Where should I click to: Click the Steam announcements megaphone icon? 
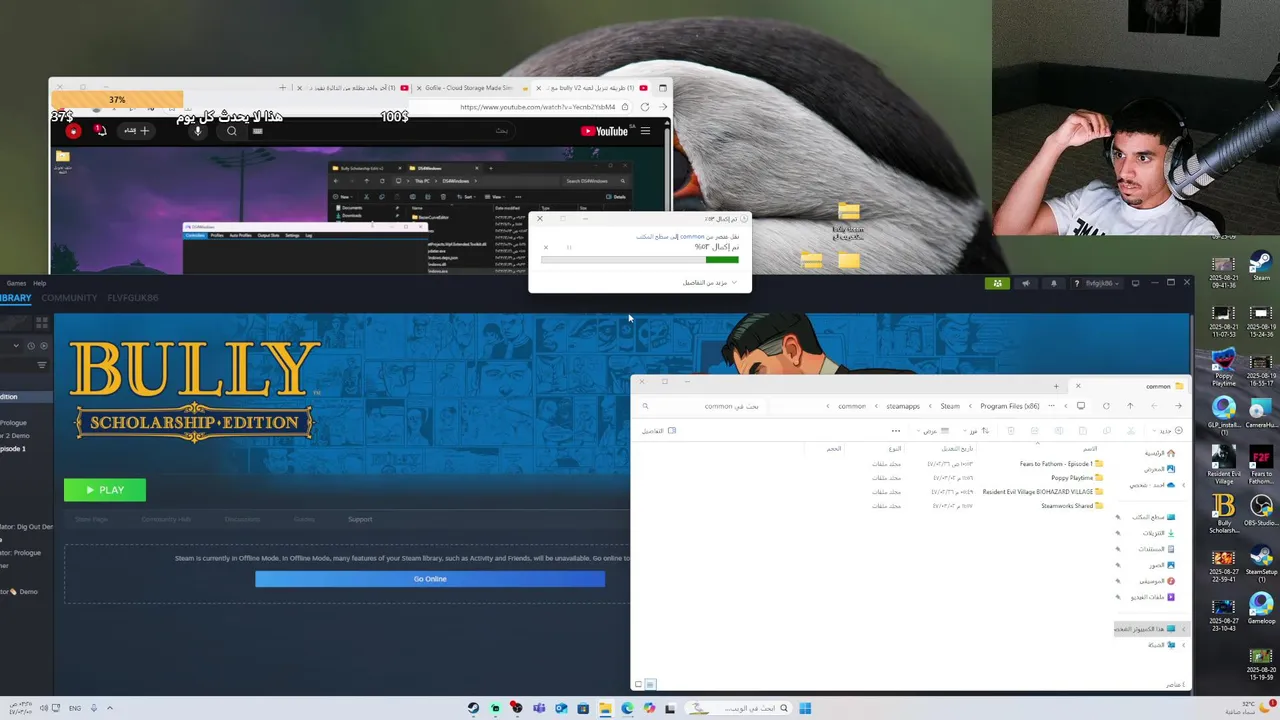point(1025,283)
